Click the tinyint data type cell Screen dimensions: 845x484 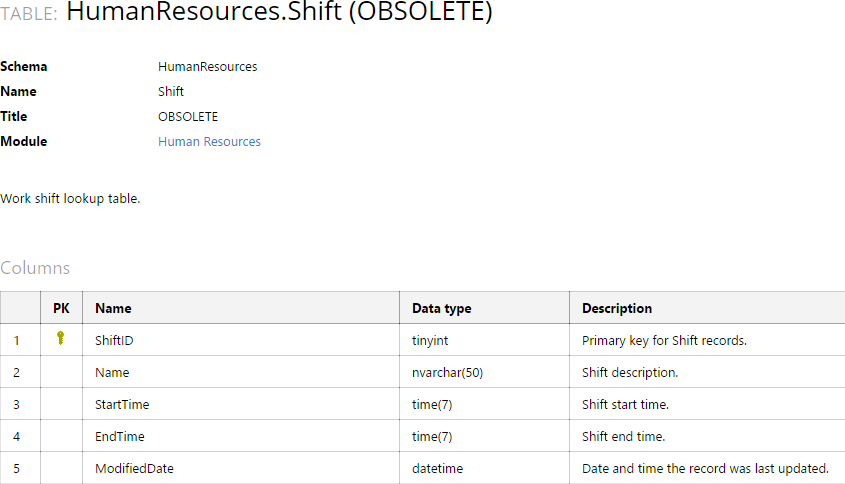pyautogui.click(x=432, y=340)
